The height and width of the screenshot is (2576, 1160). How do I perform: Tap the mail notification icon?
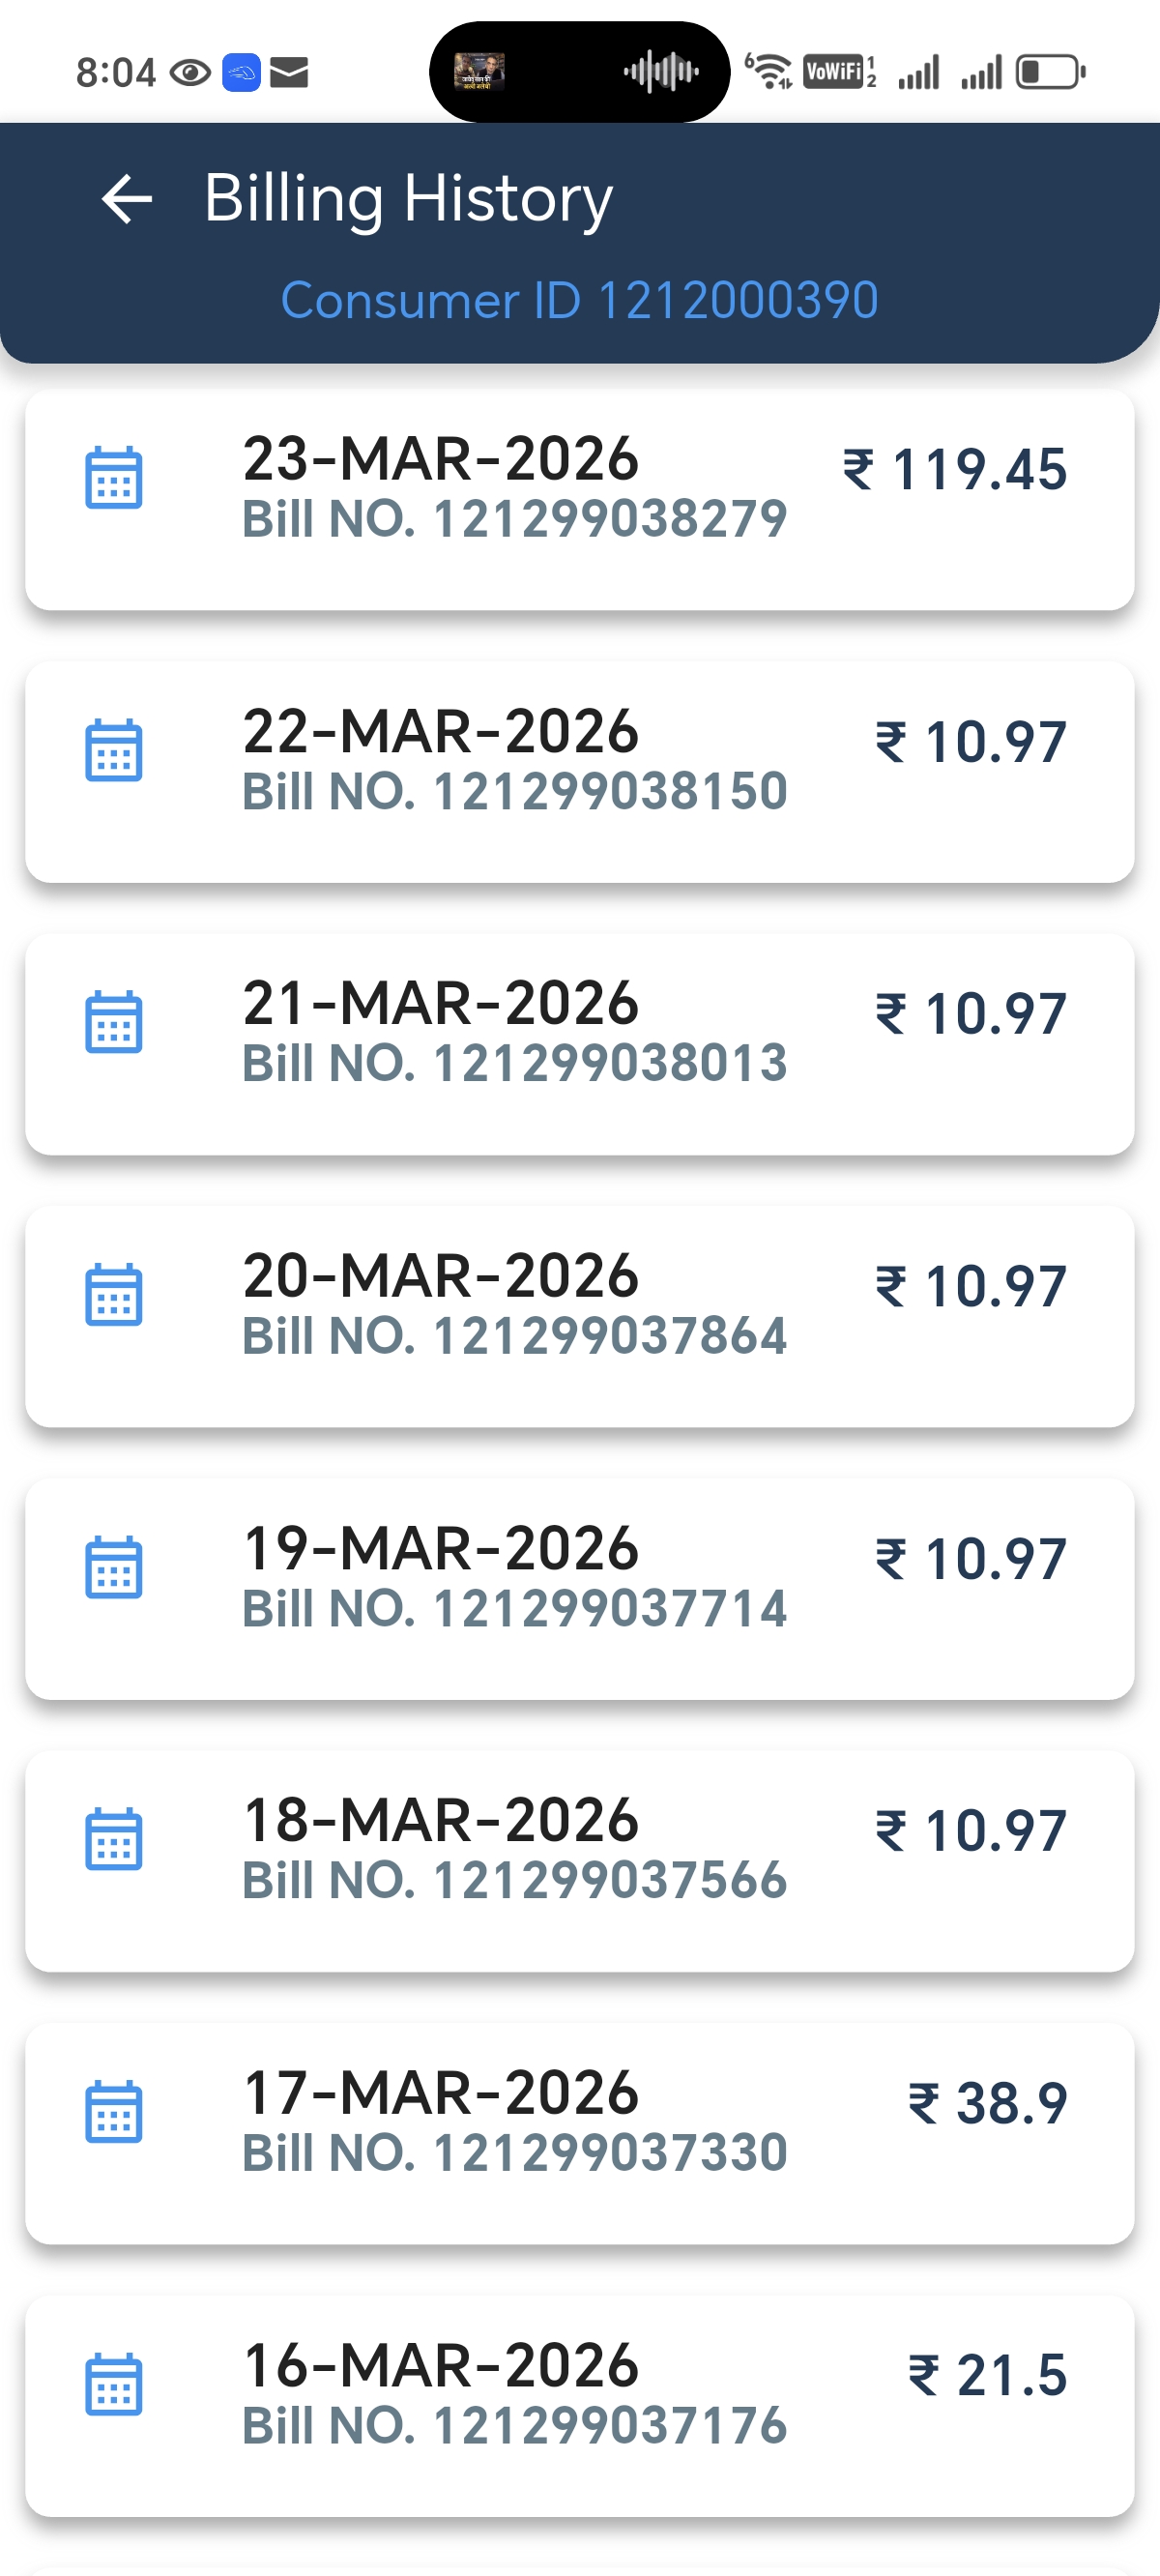[289, 72]
